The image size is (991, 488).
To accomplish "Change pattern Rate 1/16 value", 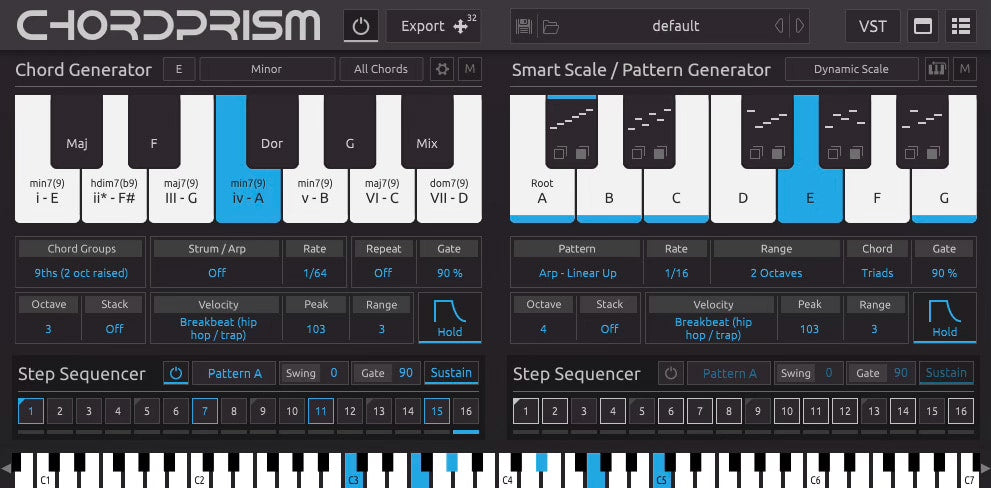I will (676, 273).
